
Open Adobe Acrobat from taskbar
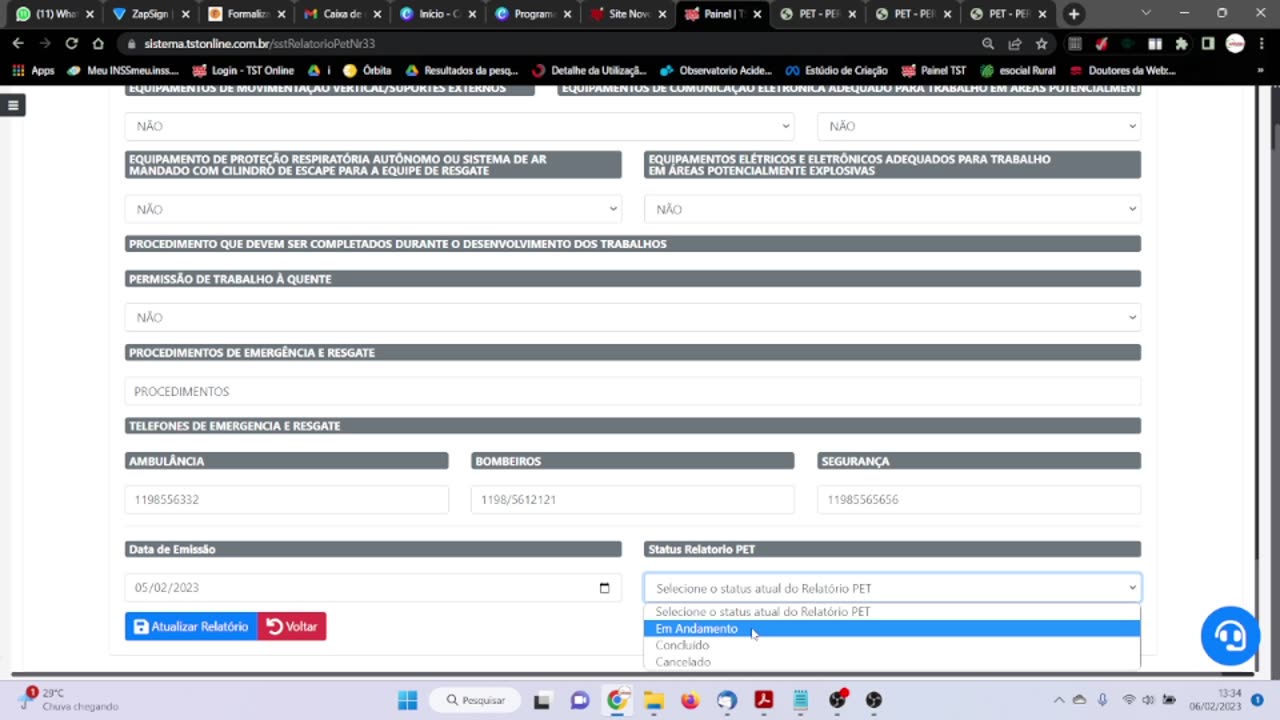(764, 700)
